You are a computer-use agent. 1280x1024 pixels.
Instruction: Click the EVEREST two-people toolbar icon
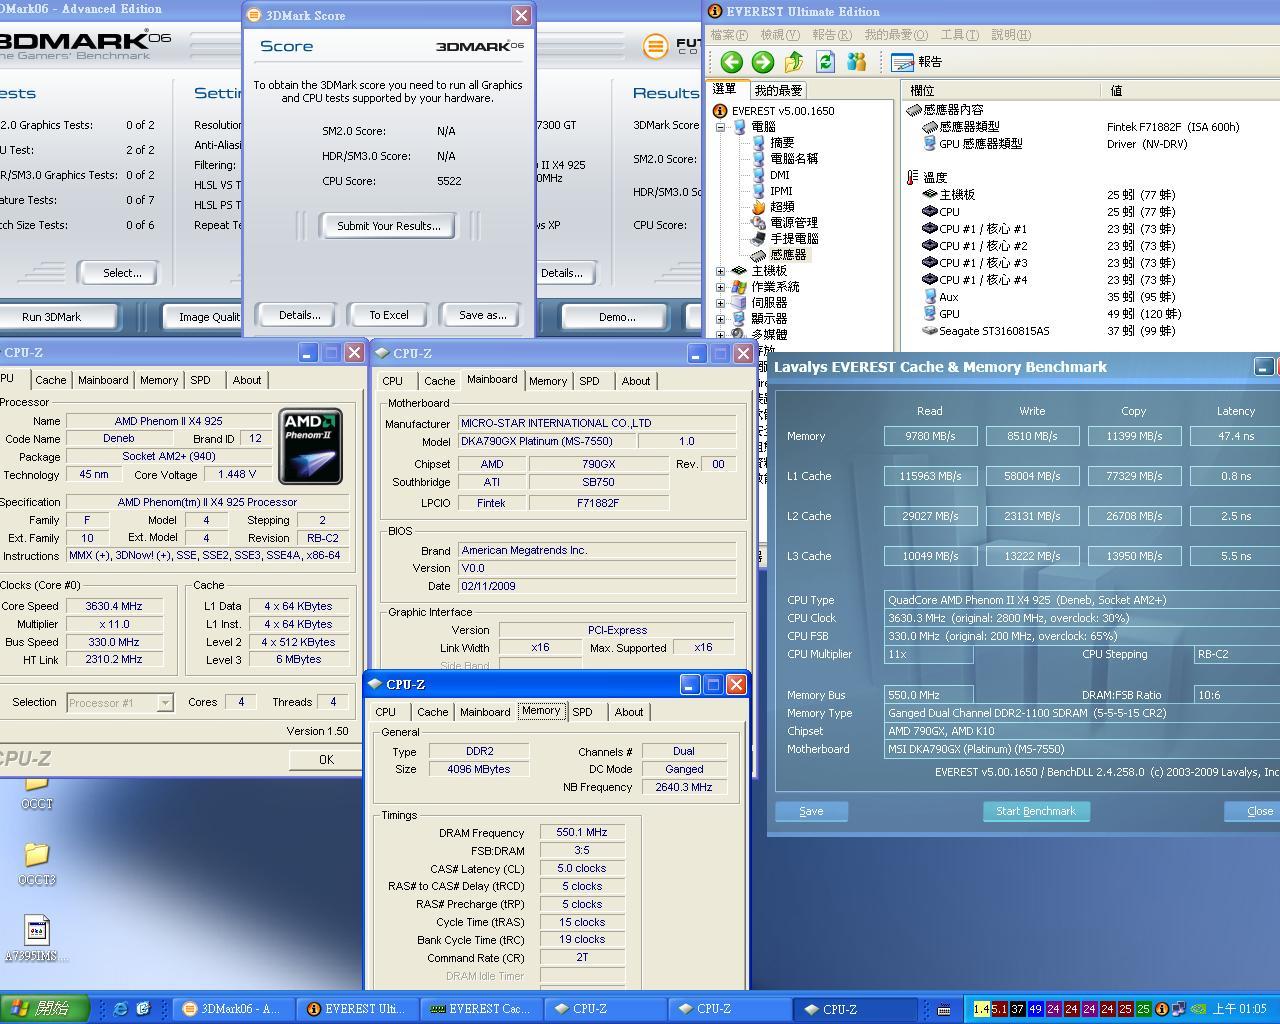[x=856, y=62]
